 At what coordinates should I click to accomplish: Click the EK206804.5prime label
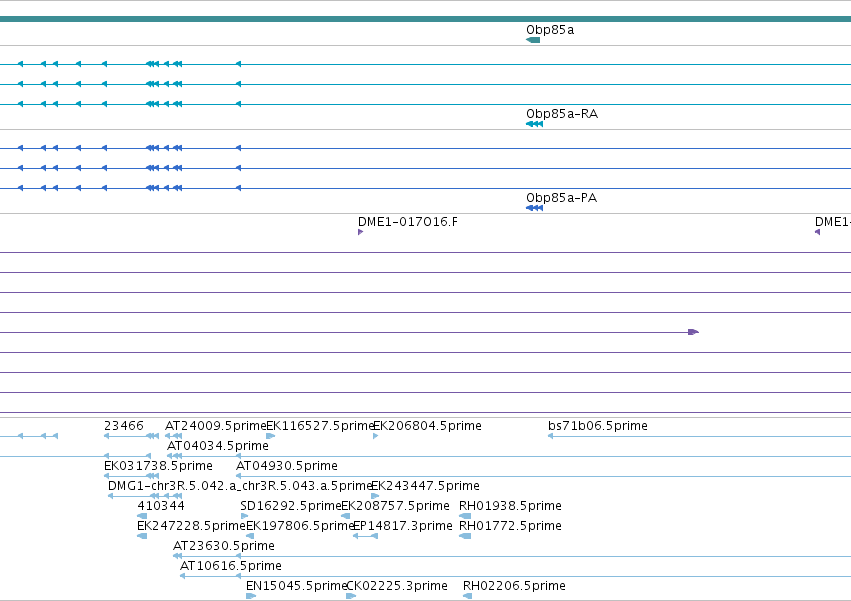(x=428, y=426)
